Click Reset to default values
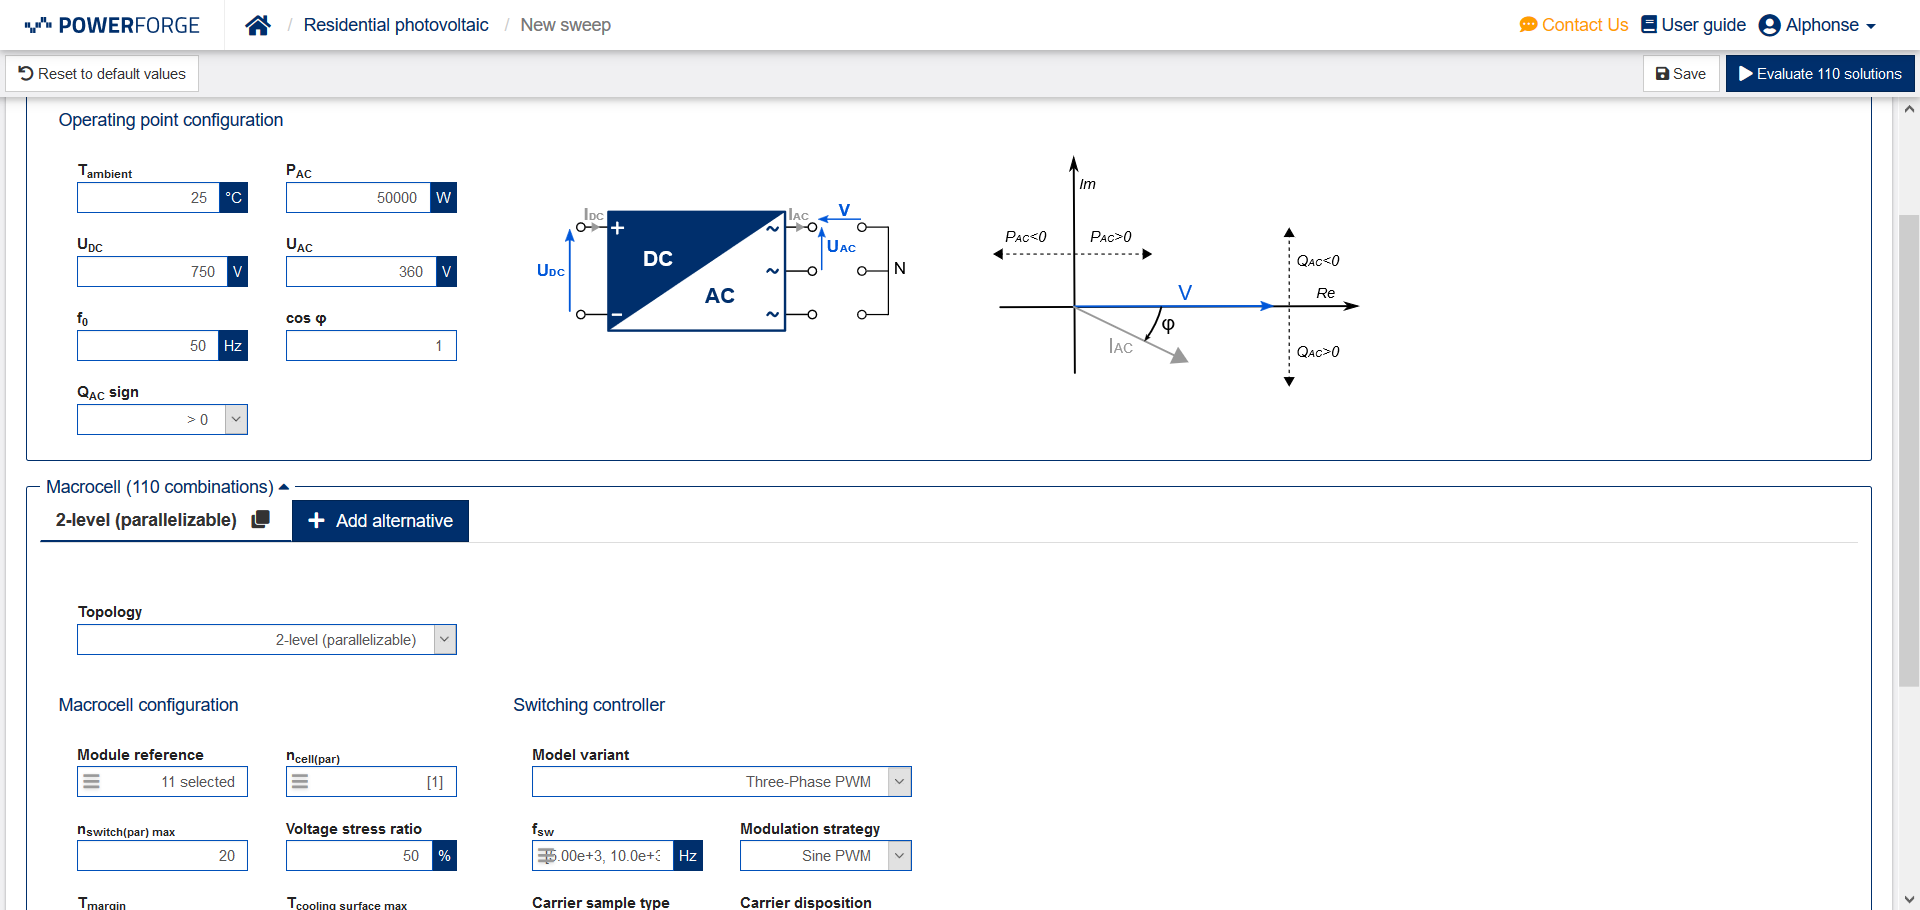The height and width of the screenshot is (910, 1920). point(102,74)
